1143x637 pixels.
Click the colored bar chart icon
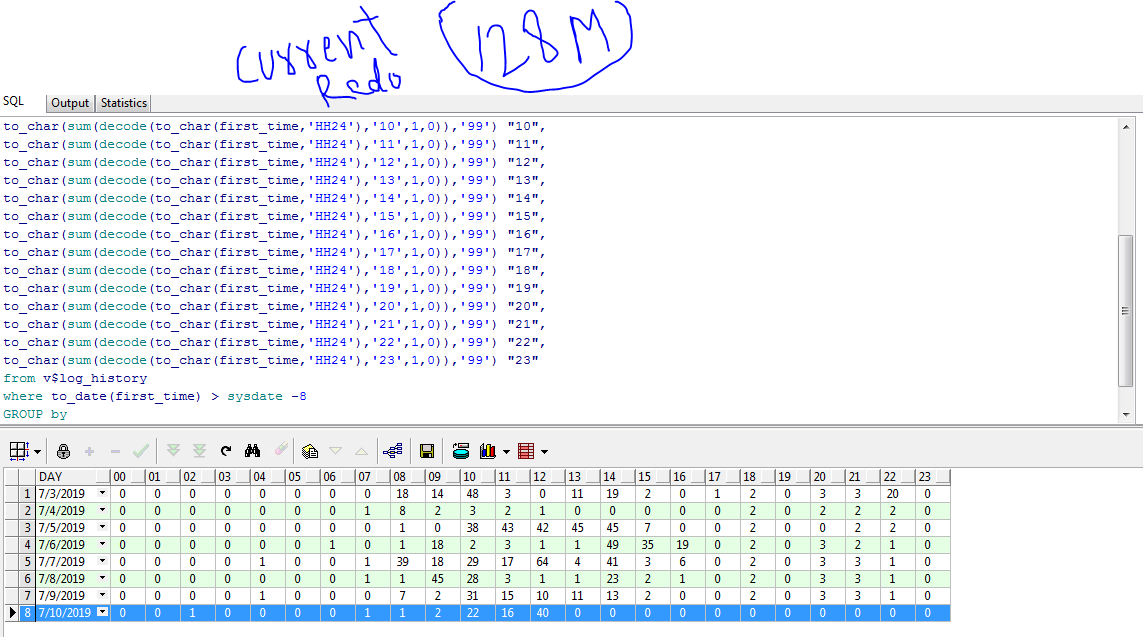point(489,451)
